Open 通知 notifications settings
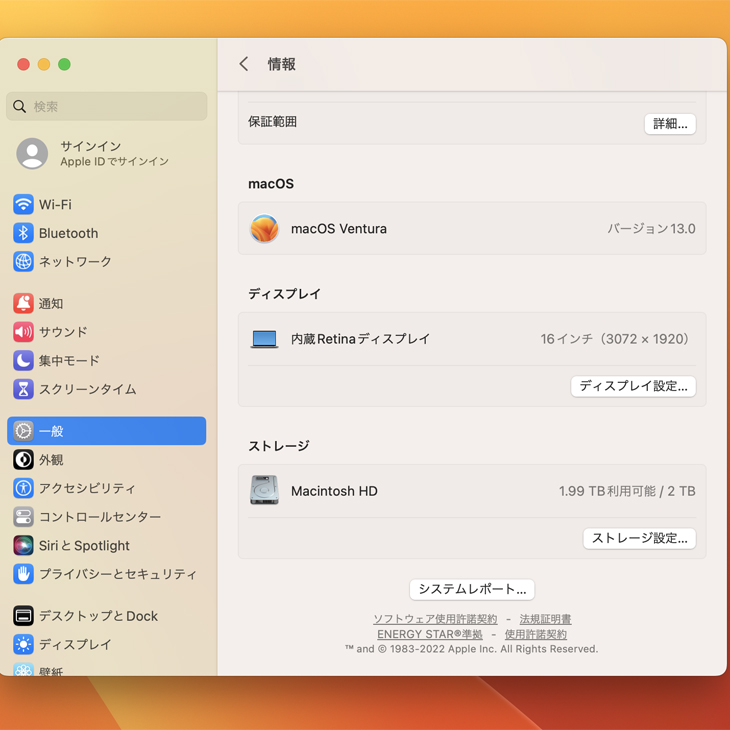The image size is (730, 730). point(50,304)
